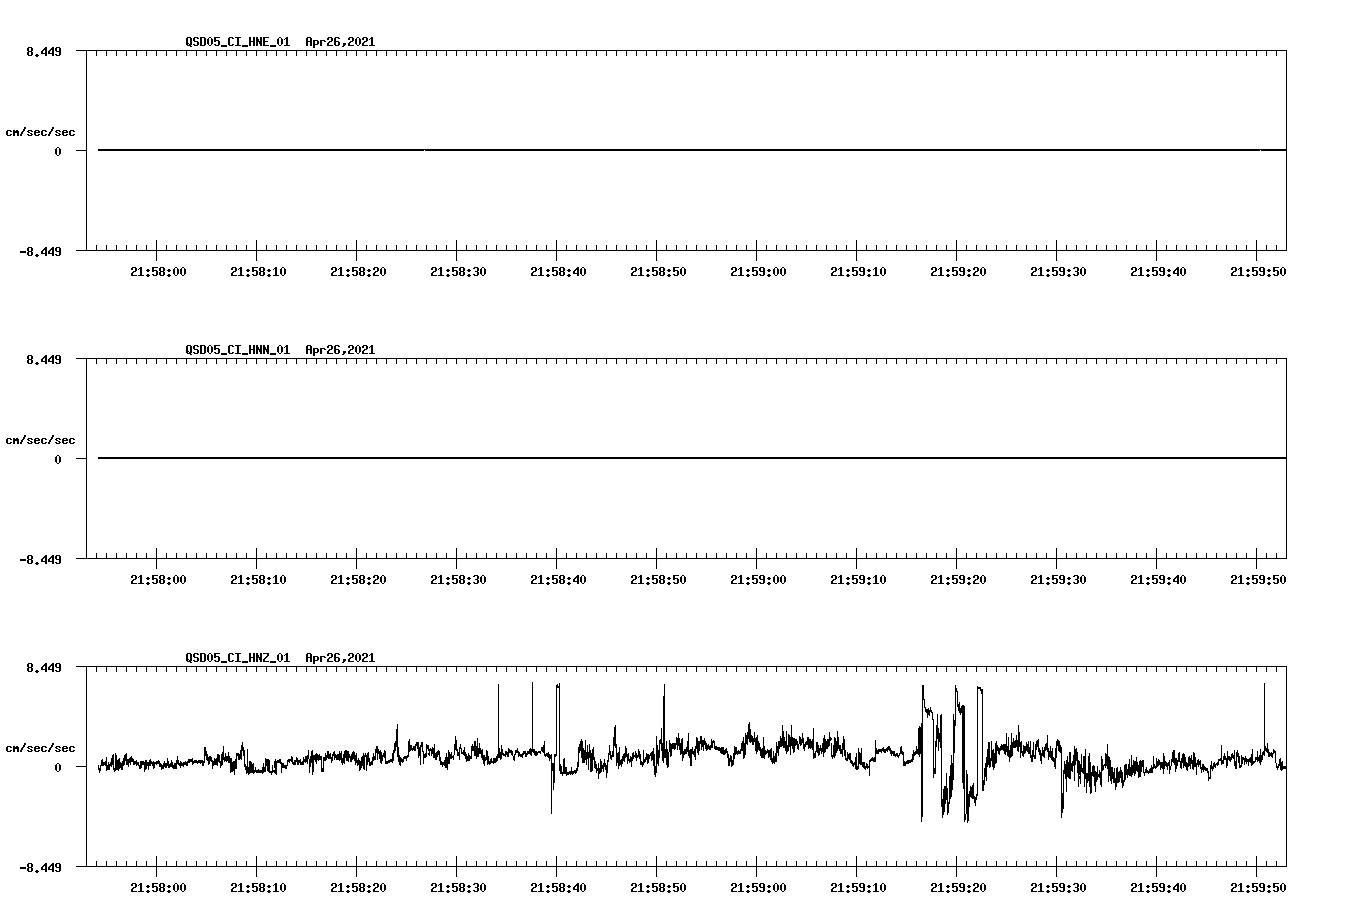Click the tall spike near 21:58:40 on HNZ trace
The height and width of the screenshot is (924, 1358).
click(x=557, y=700)
